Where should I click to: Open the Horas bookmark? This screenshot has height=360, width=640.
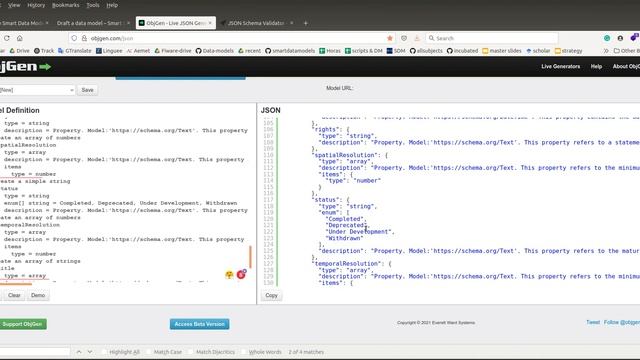tap(330, 51)
